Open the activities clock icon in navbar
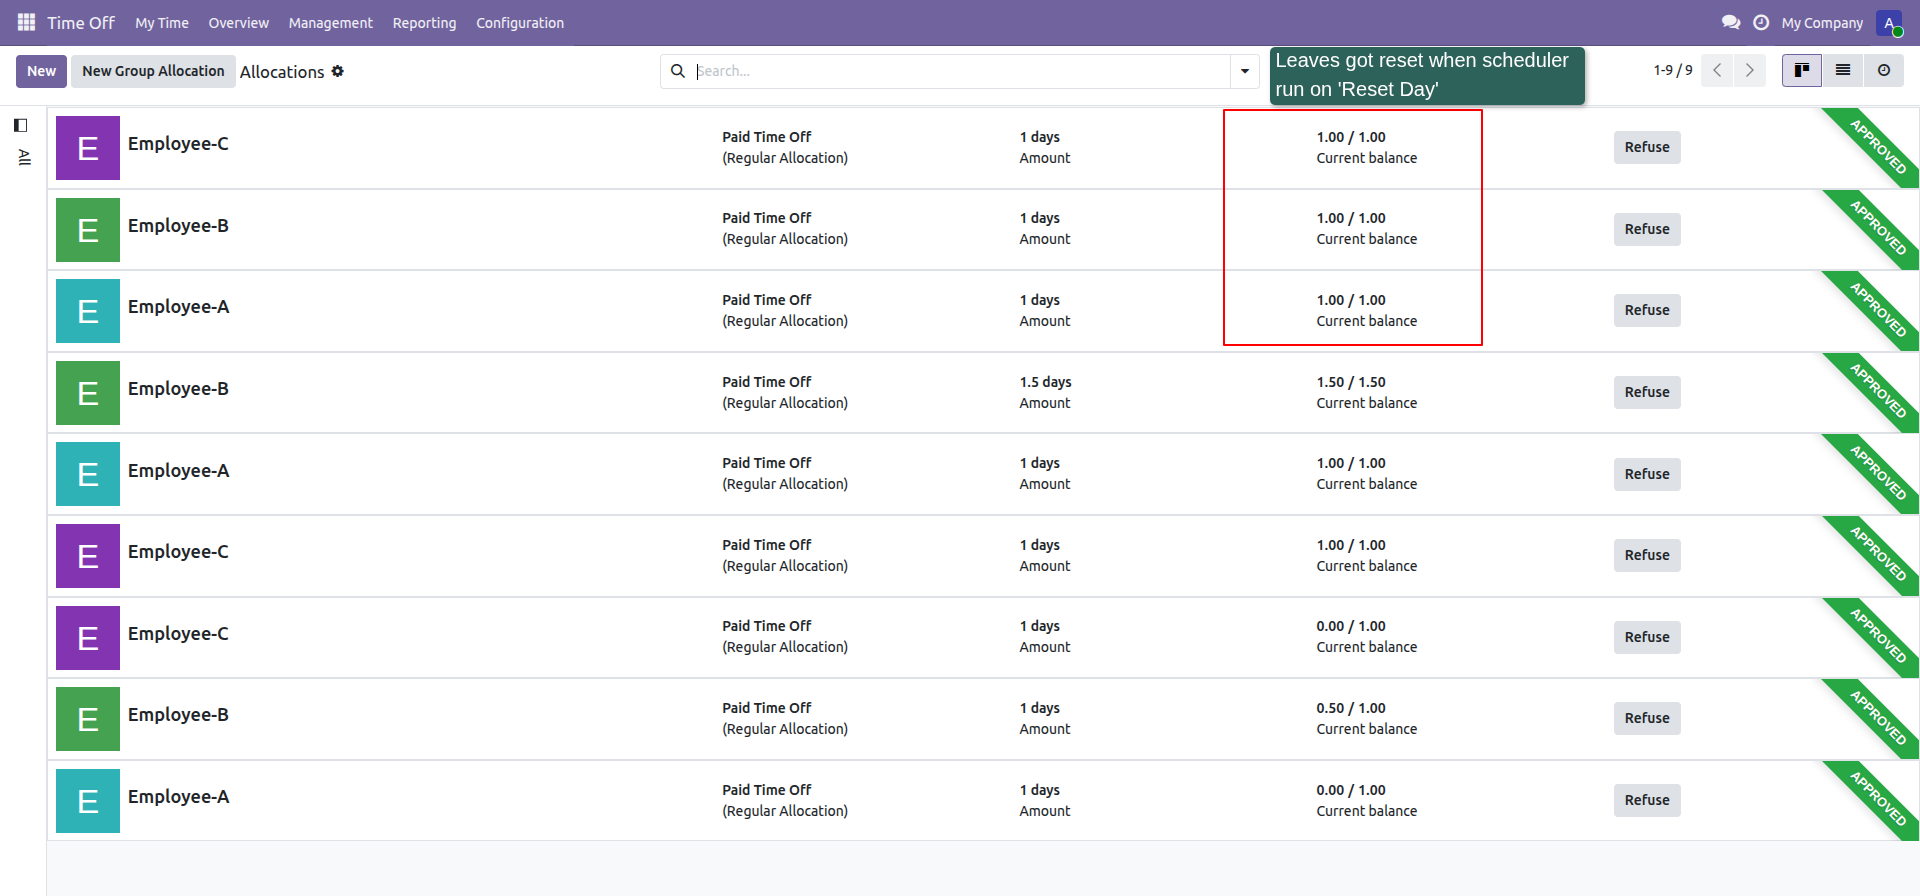 tap(1761, 22)
